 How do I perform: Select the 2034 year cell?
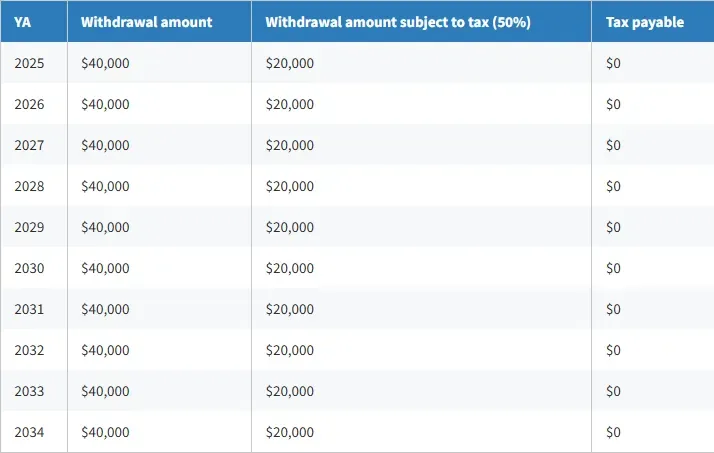(29, 432)
